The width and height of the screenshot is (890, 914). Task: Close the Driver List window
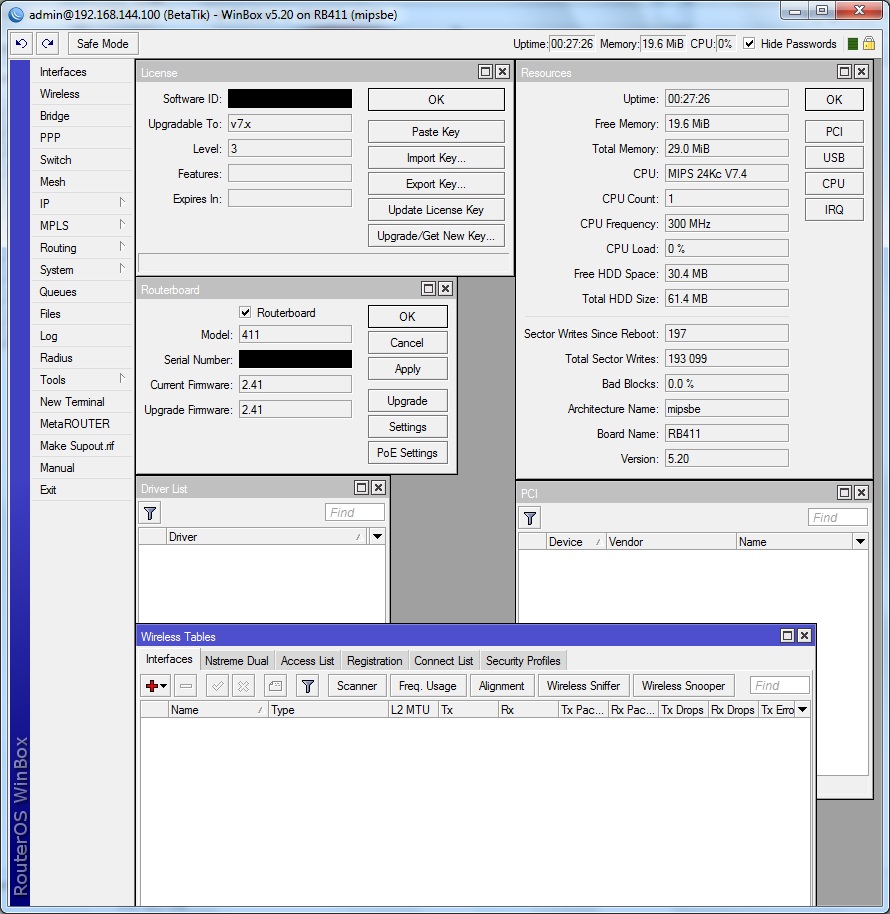378,488
